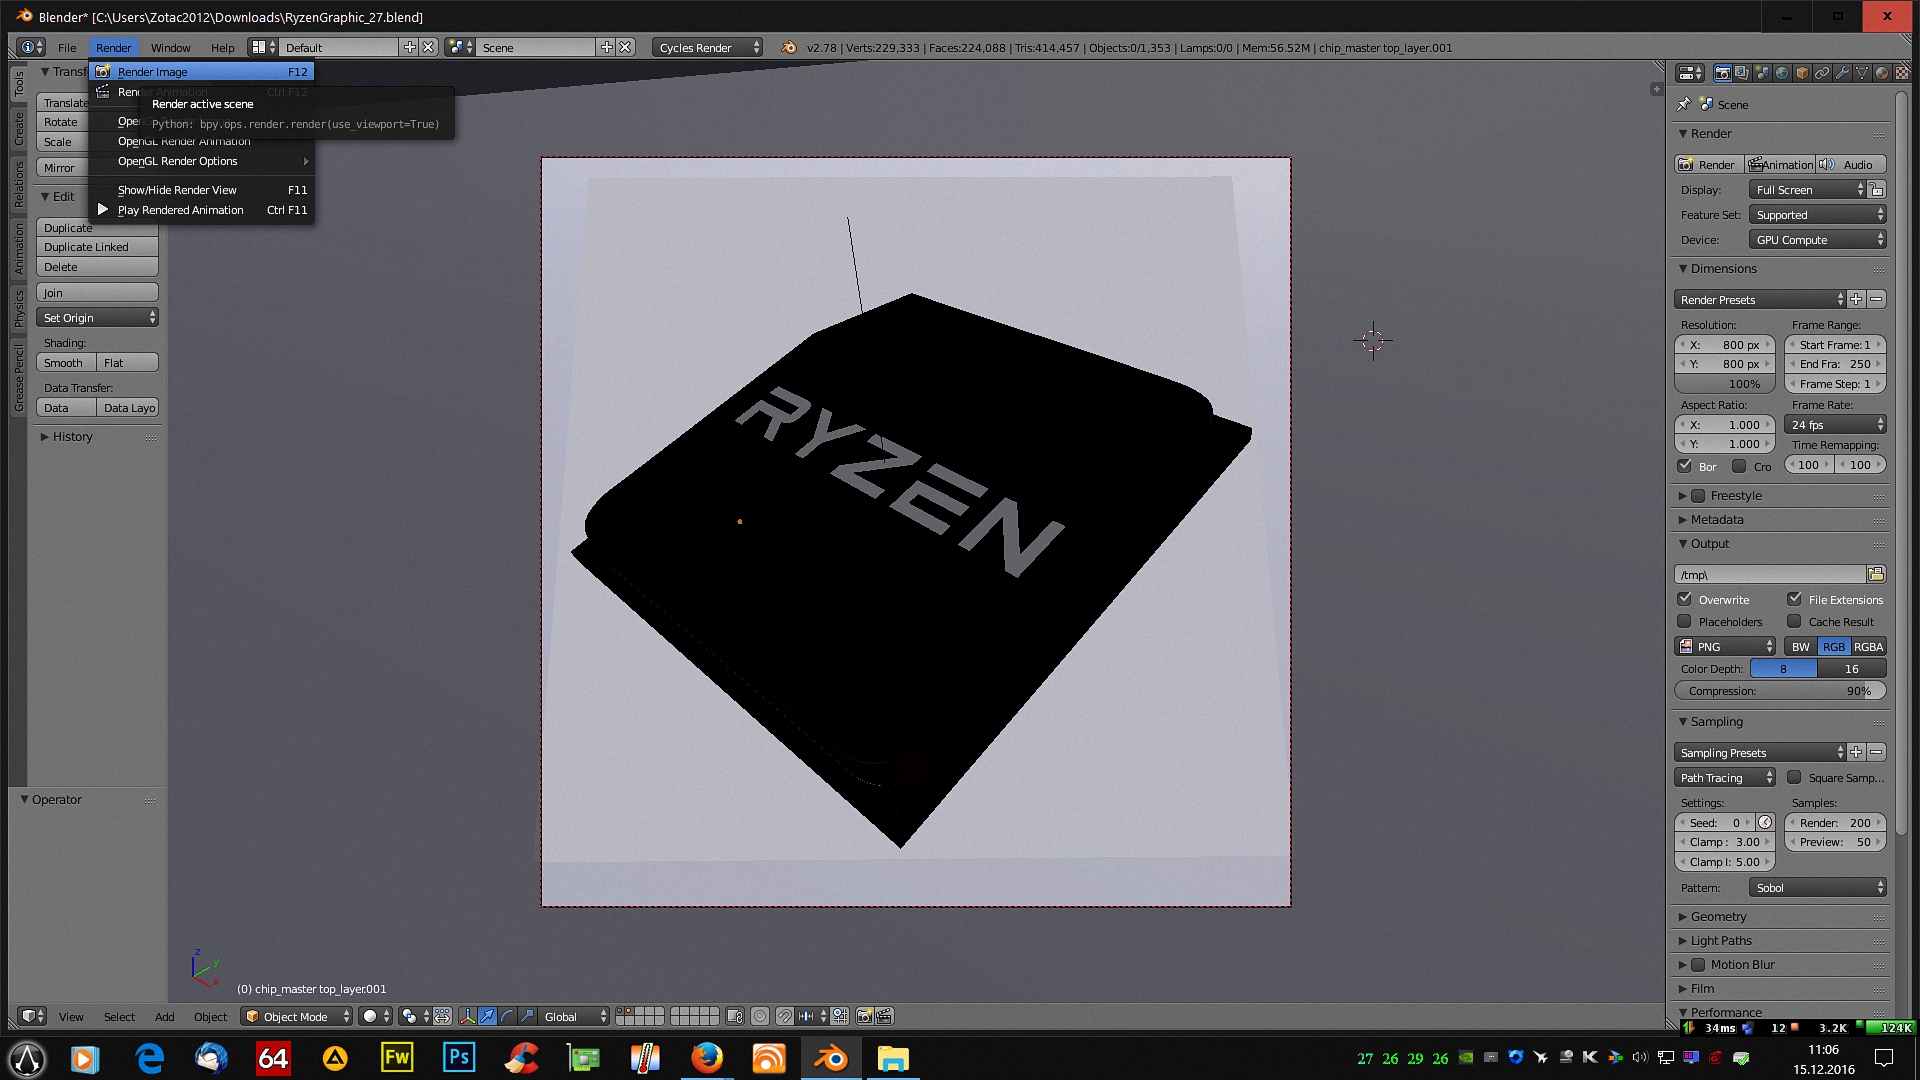Disable the Overwrite checkbox

(x=1685, y=599)
